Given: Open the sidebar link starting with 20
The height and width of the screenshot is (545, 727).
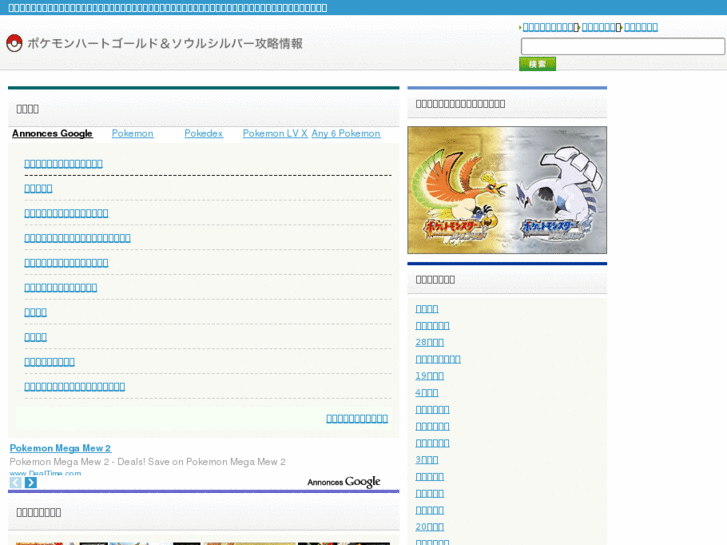Looking at the screenshot, I should point(430,527).
